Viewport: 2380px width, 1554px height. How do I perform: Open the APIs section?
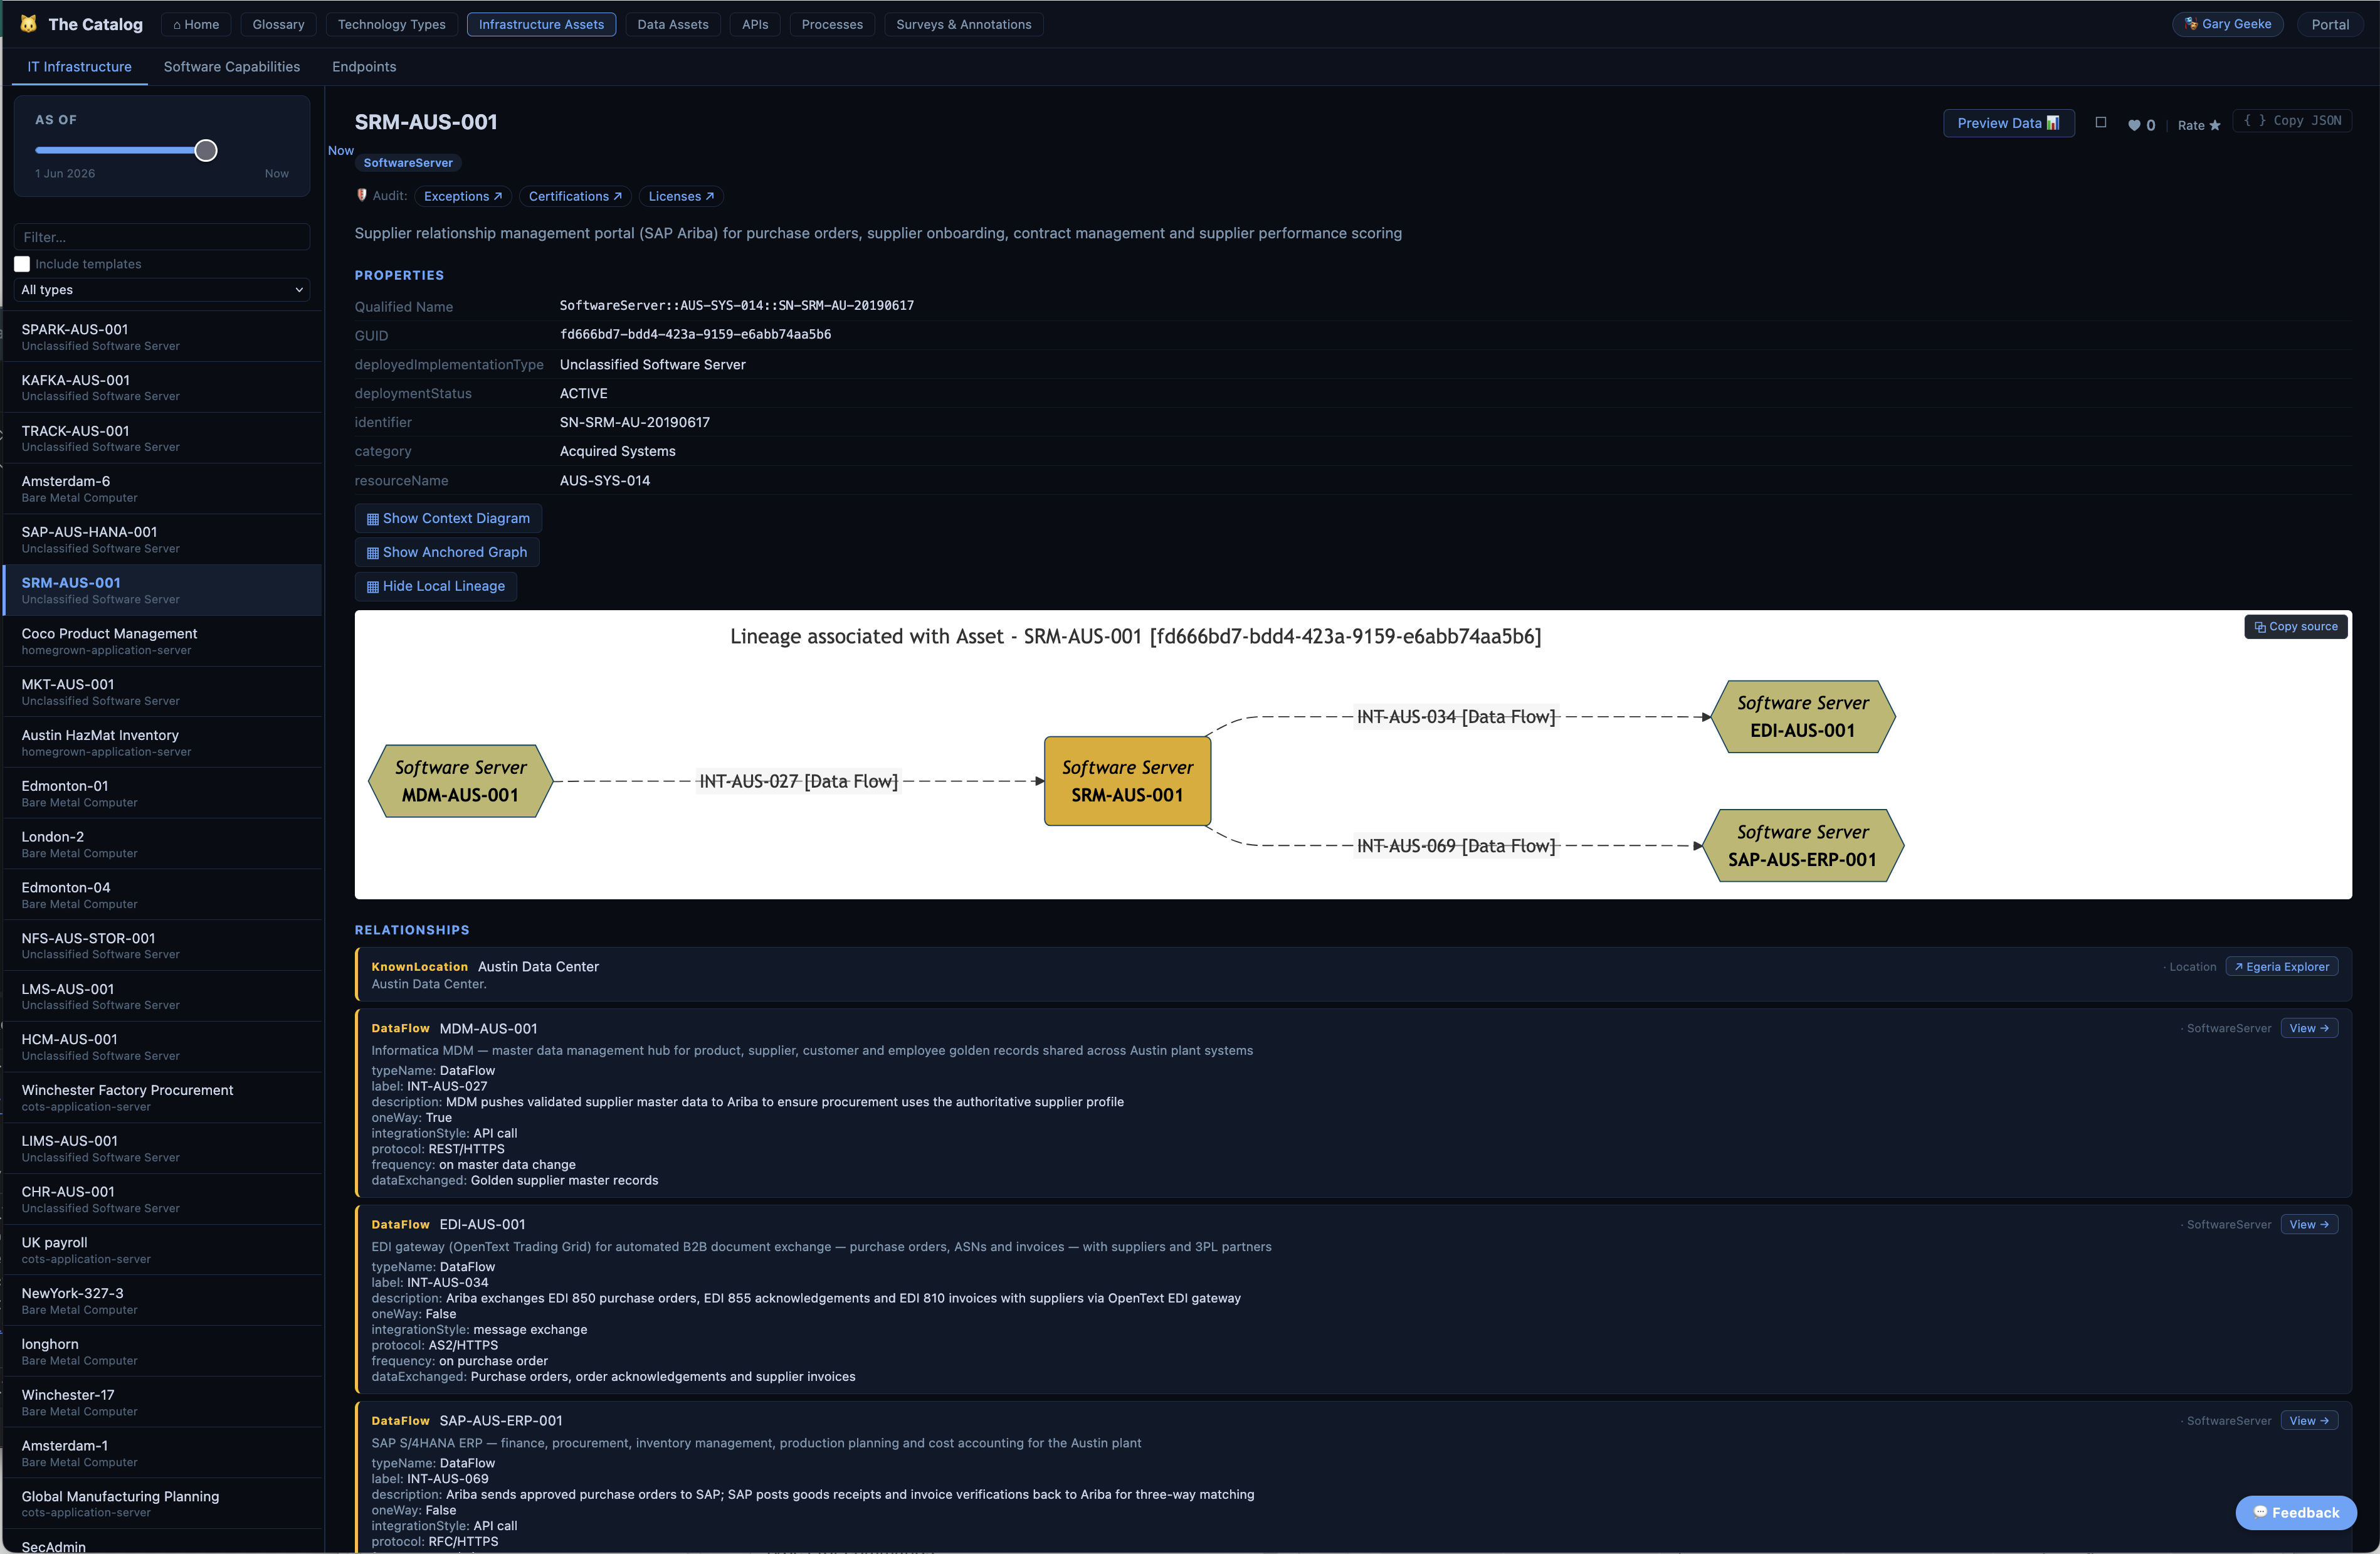pyautogui.click(x=755, y=24)
